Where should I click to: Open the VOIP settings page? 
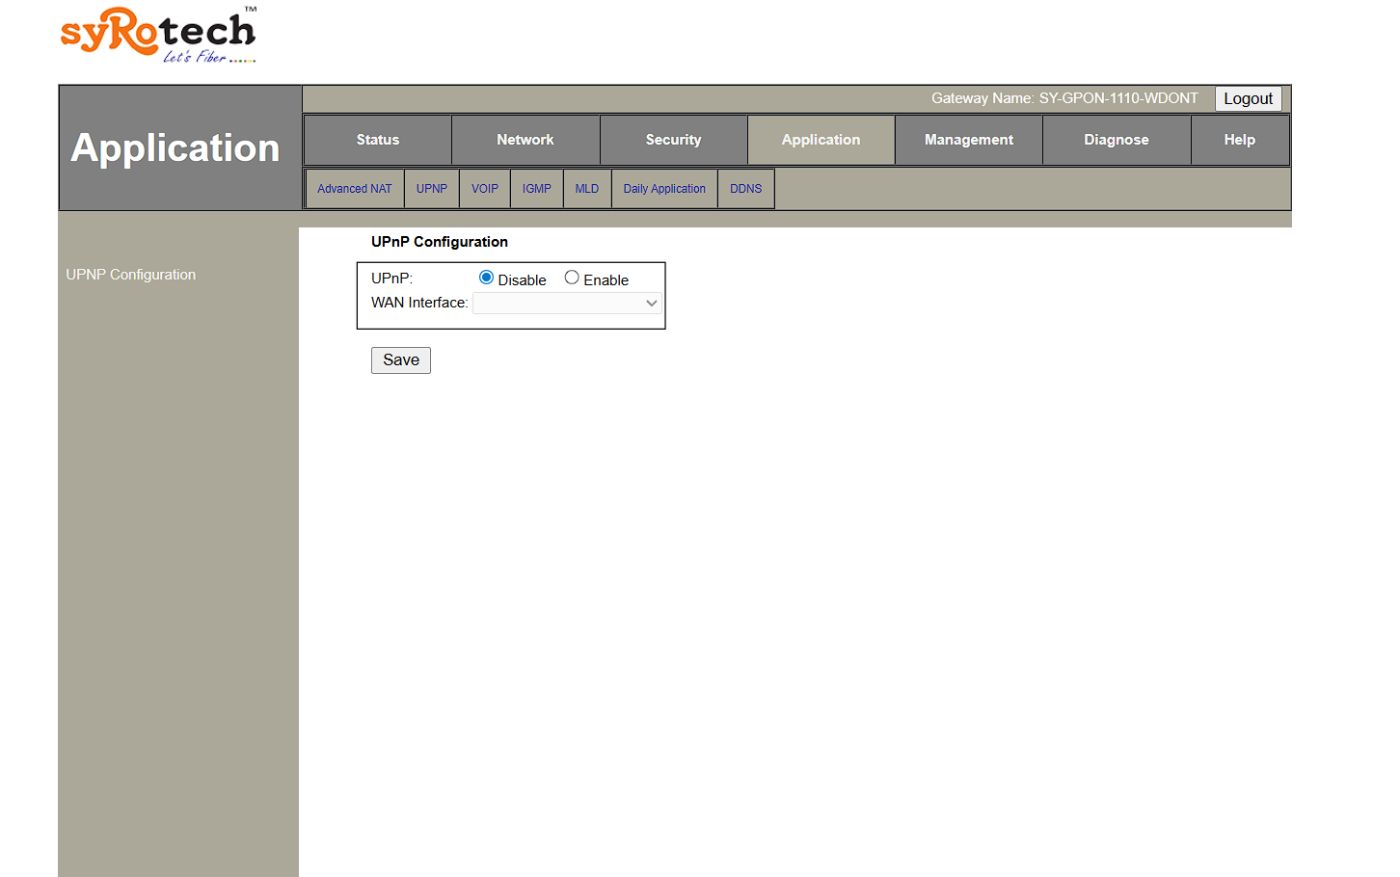coord(484,188)
